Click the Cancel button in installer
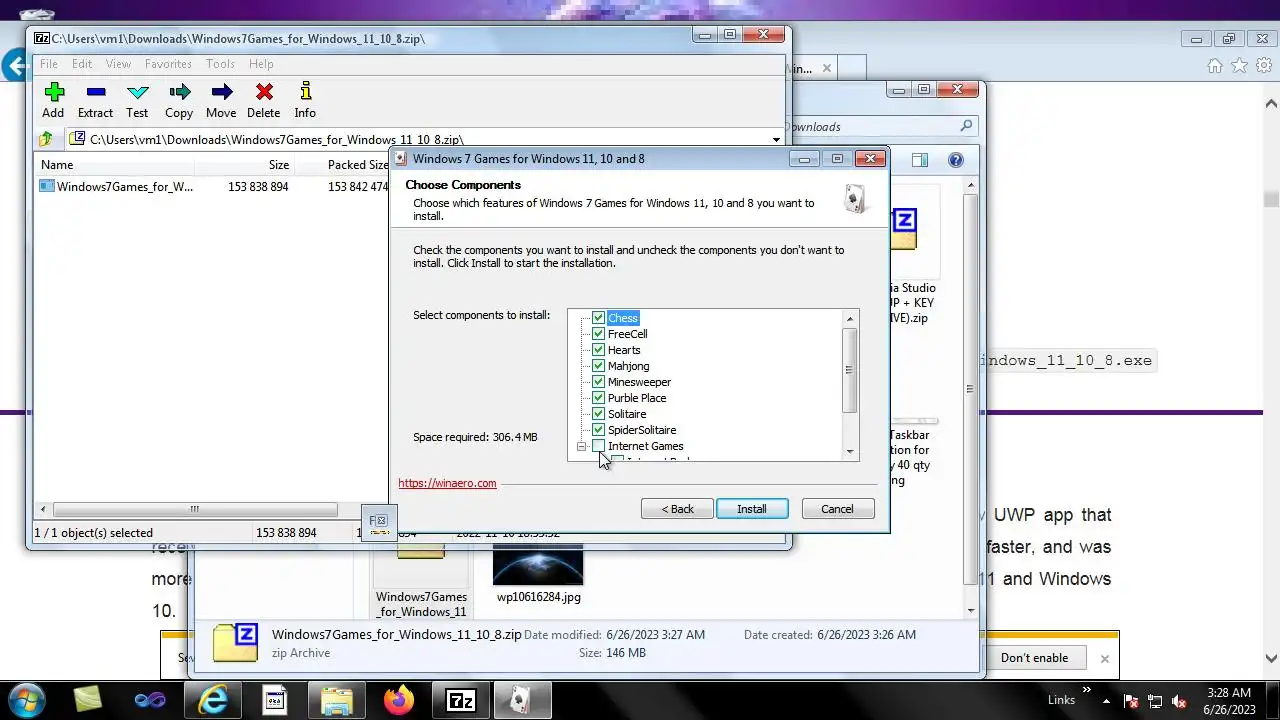This screenshot has height=720, width=1280. [837, 509]
